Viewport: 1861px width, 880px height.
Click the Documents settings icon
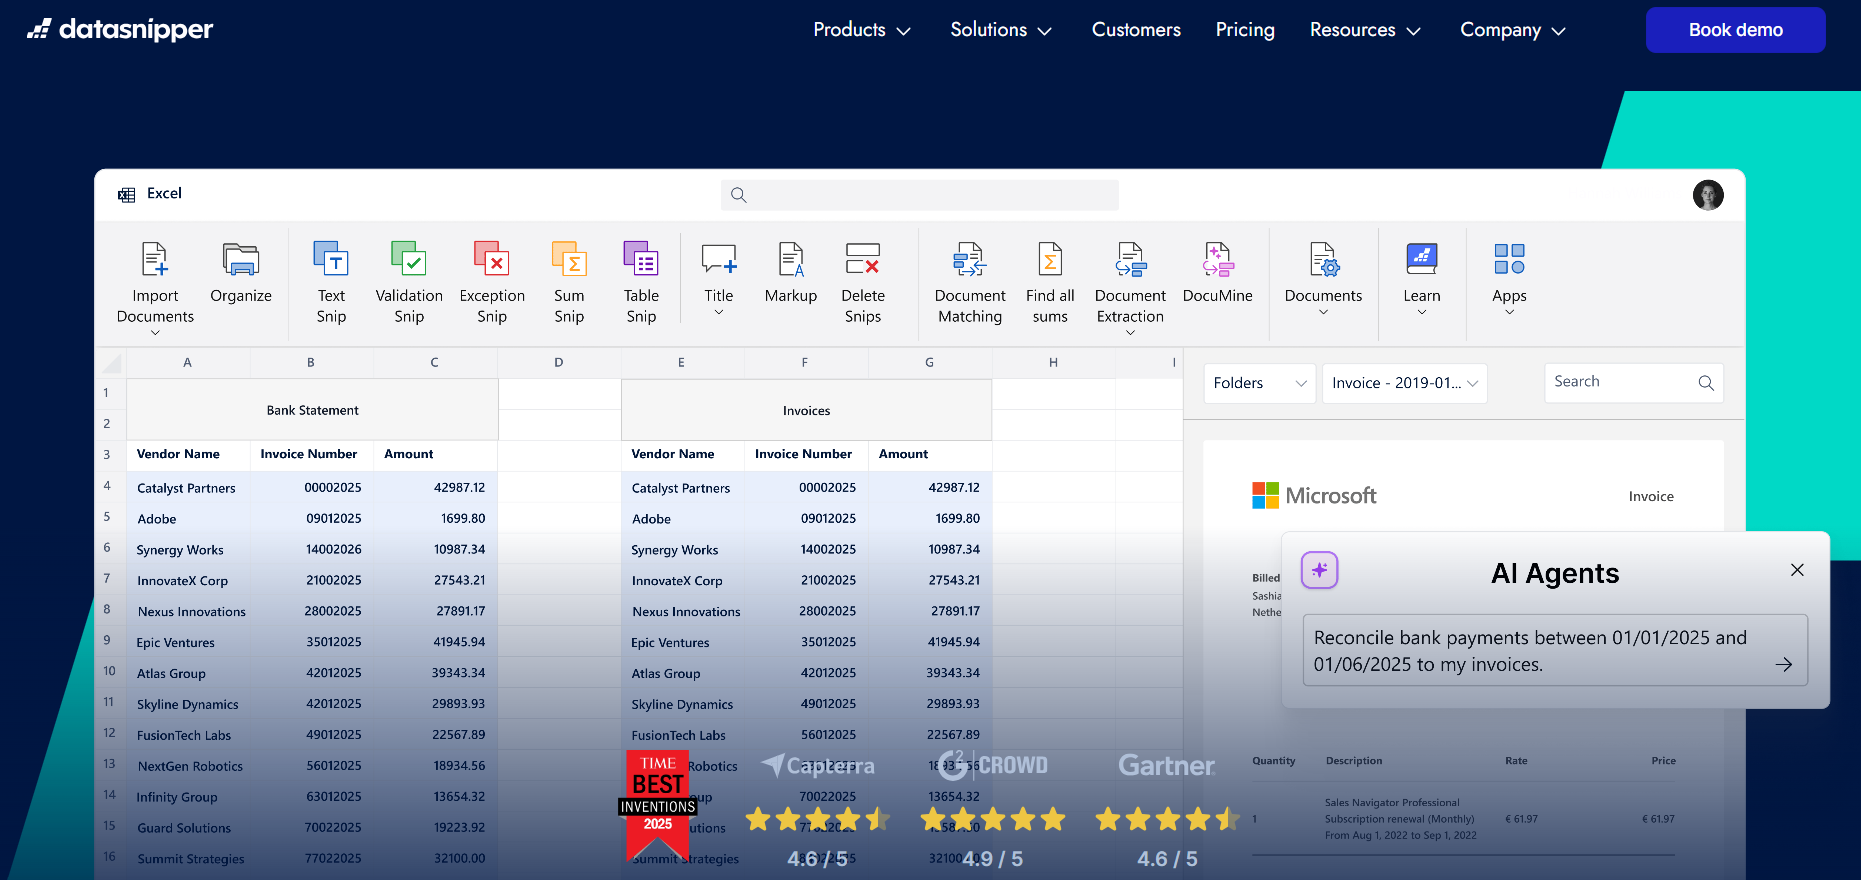click(1323, 260)
